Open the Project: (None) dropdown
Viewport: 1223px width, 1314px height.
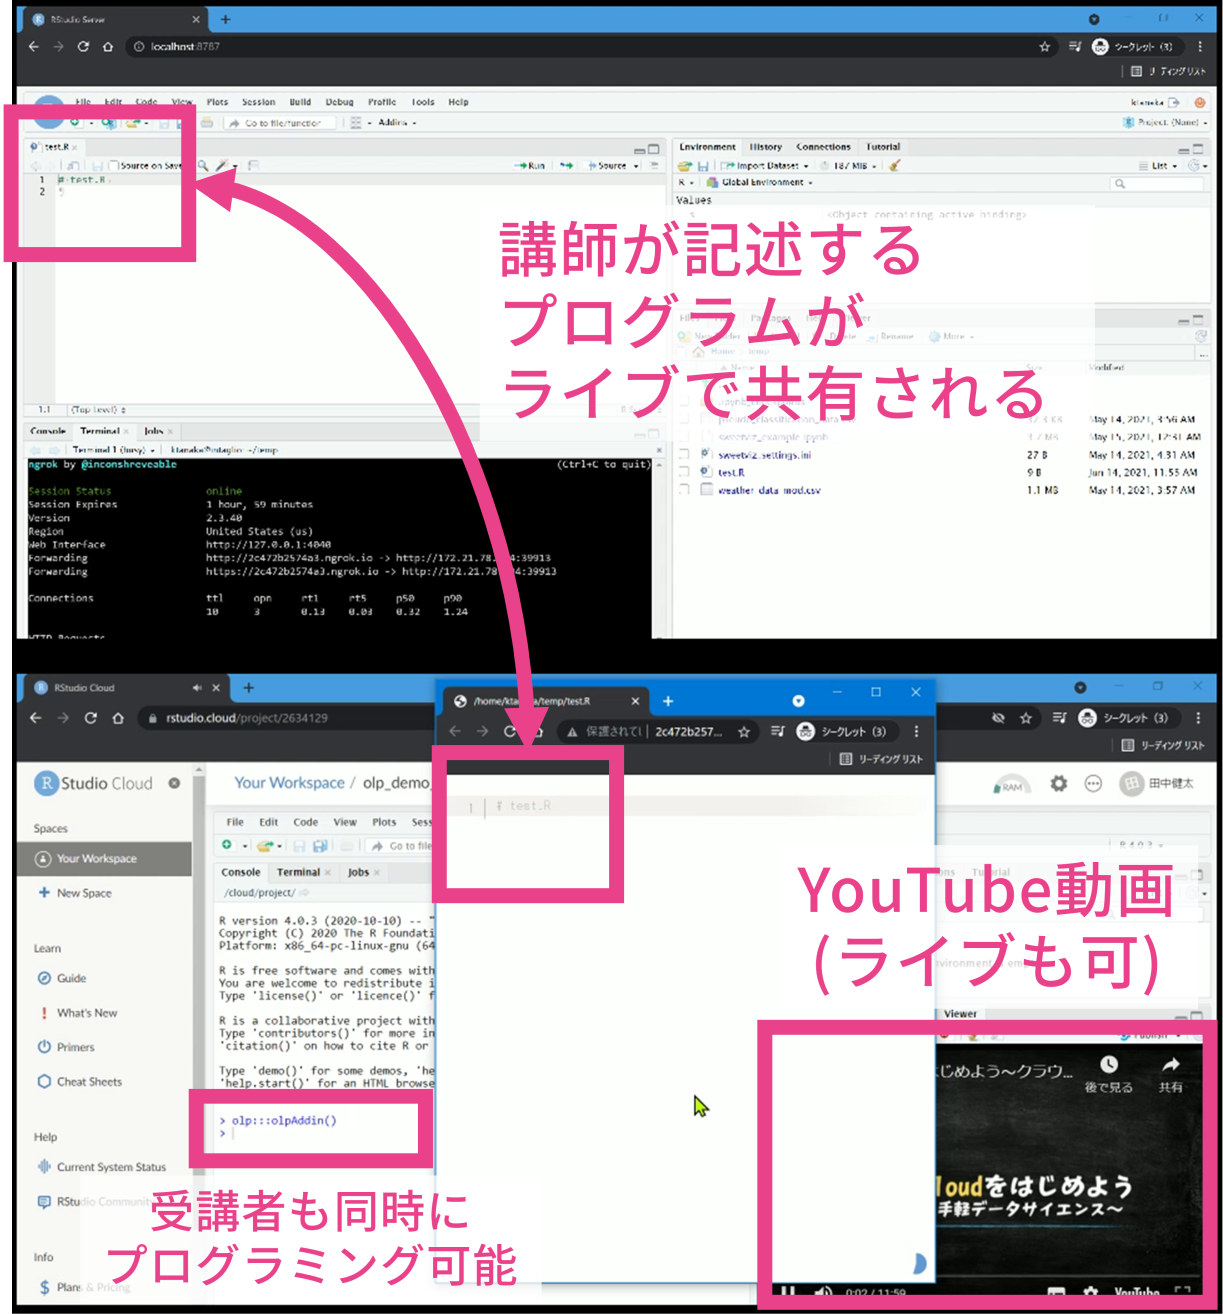pos(1165,123)
